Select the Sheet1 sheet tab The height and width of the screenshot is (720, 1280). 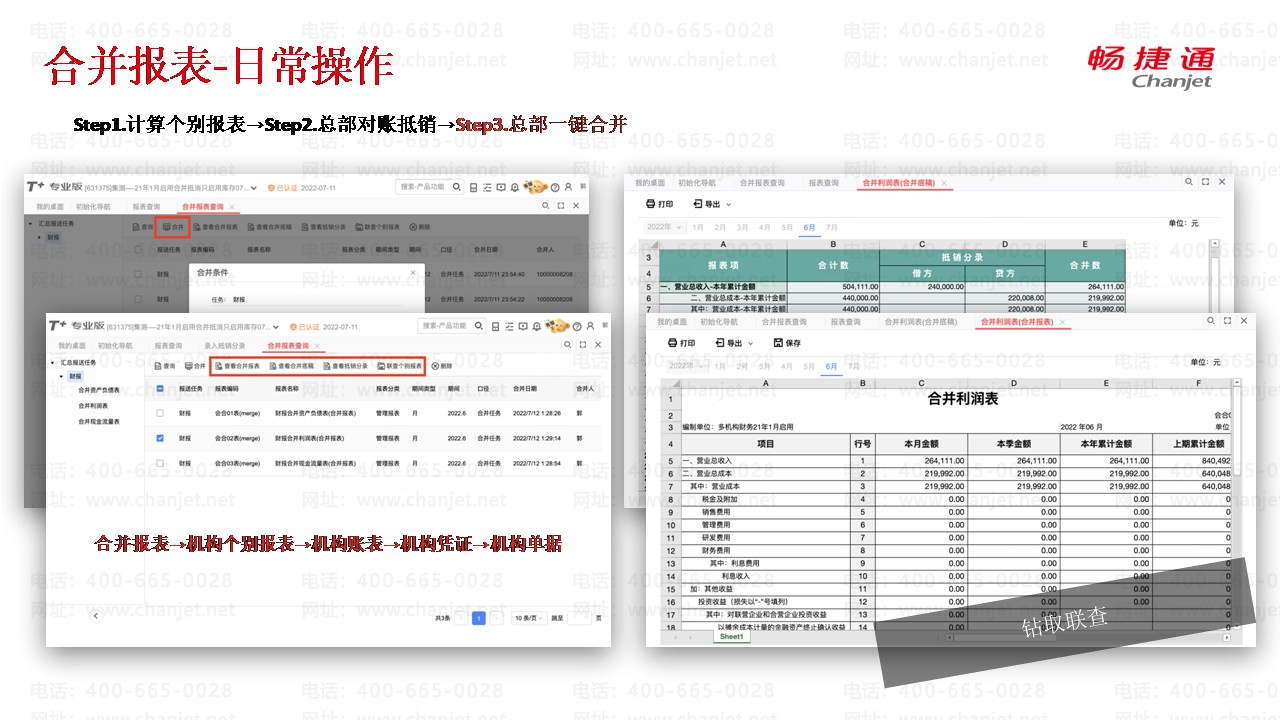731,636
